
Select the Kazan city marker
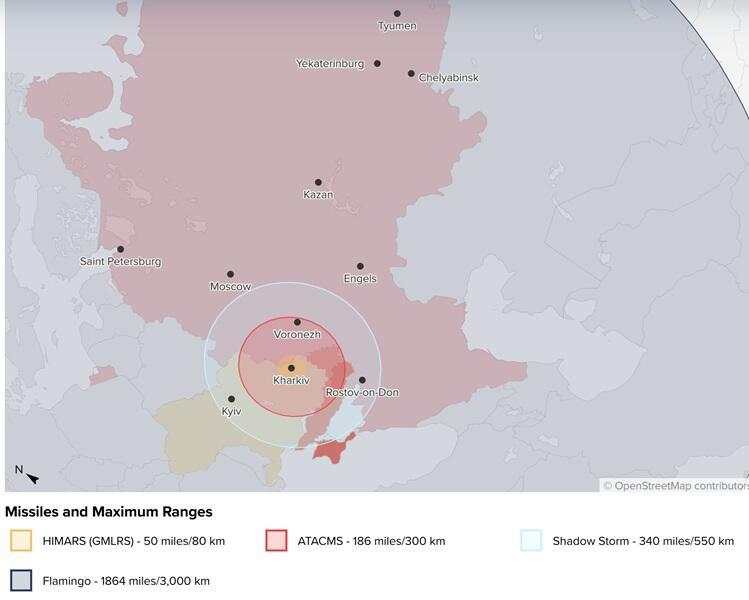318,183
